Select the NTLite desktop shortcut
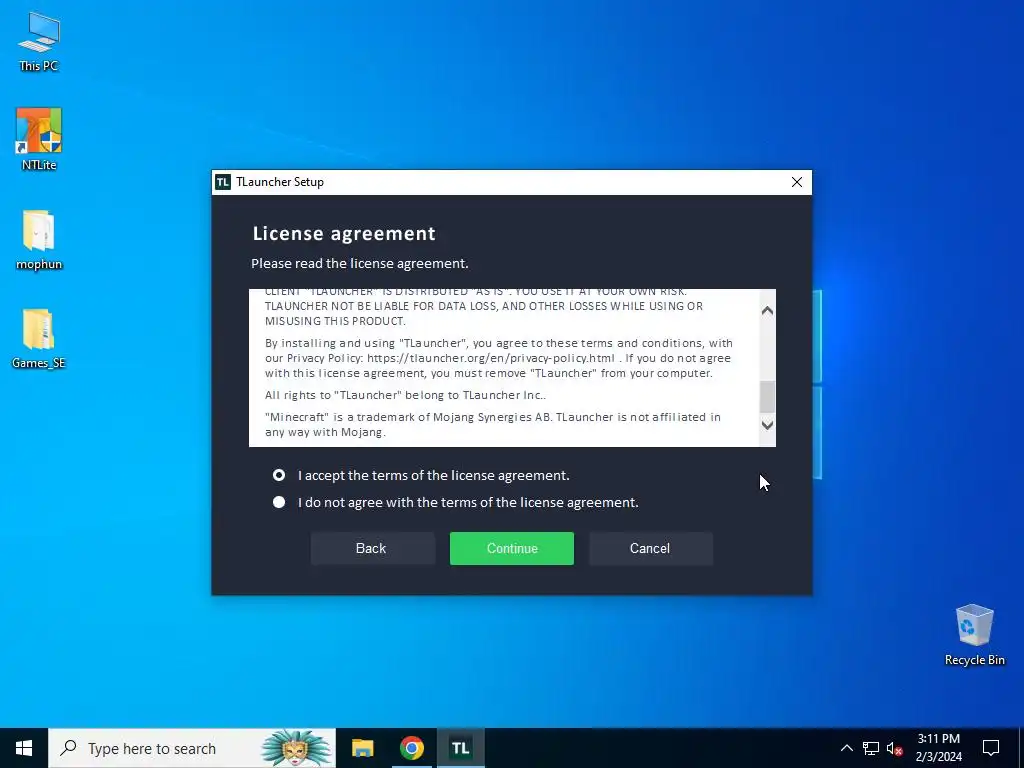 click(39, 139)
